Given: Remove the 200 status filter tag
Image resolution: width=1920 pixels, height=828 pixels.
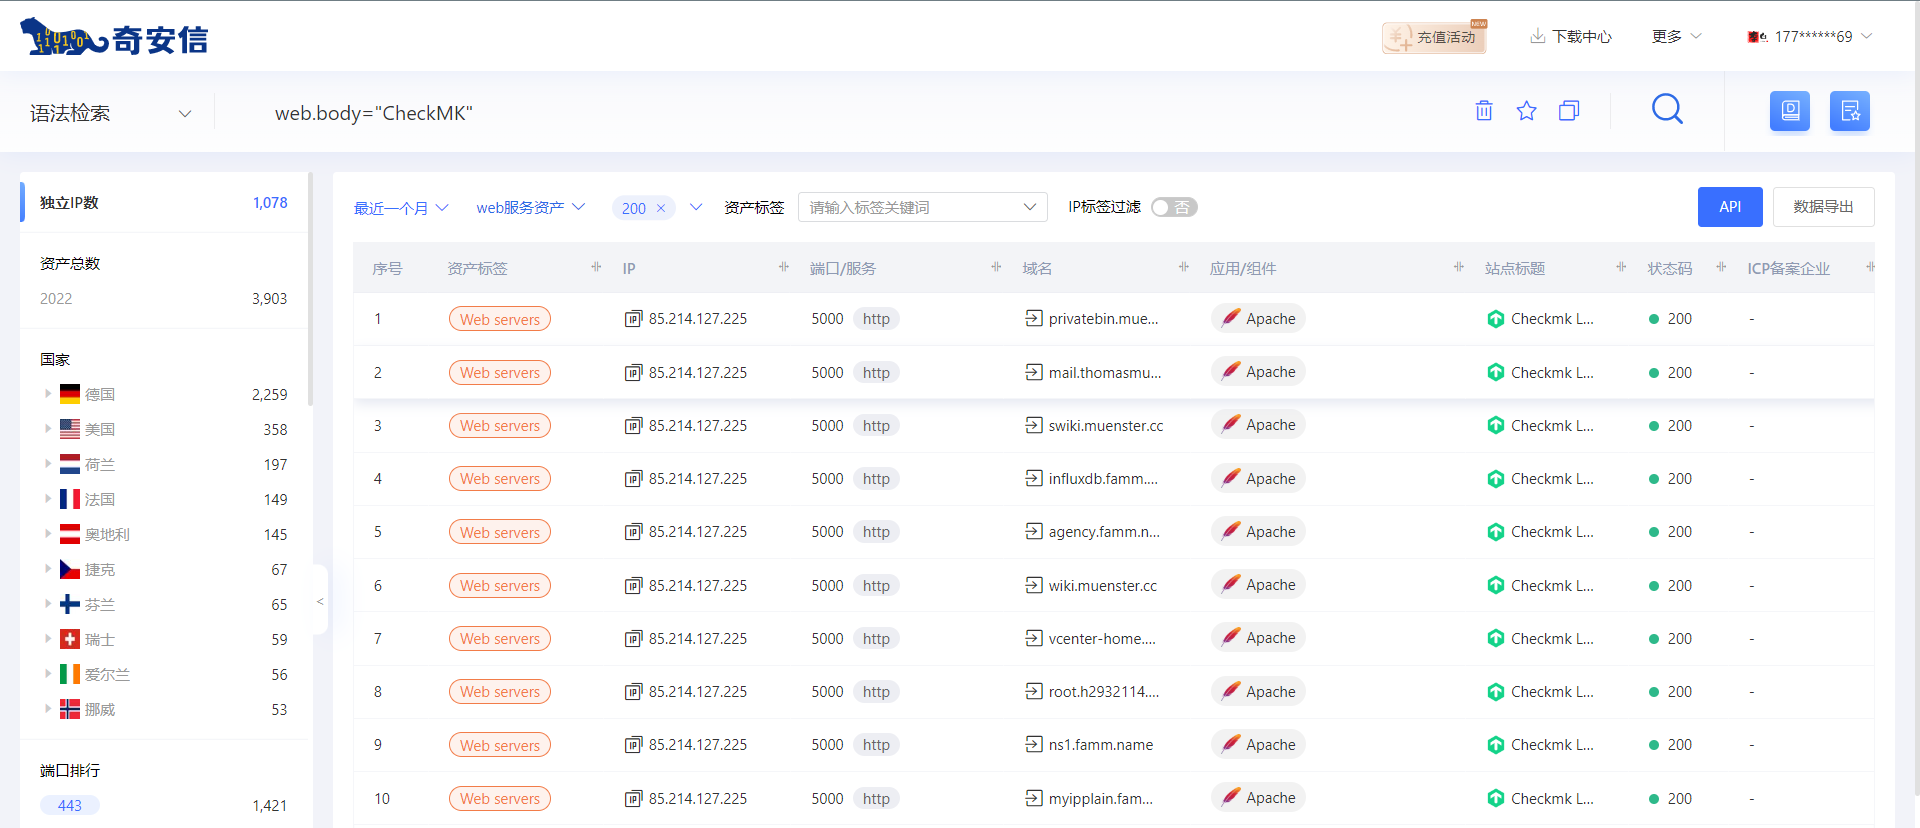Looking at the screenshot, I should 661,208.
